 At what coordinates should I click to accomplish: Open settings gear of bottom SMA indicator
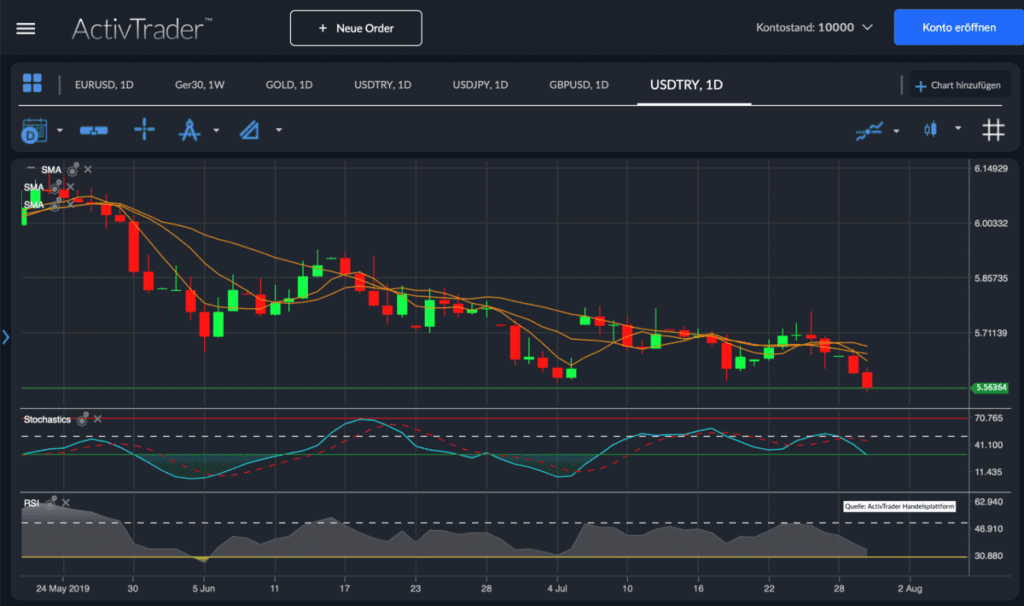(x=55, y=206)
